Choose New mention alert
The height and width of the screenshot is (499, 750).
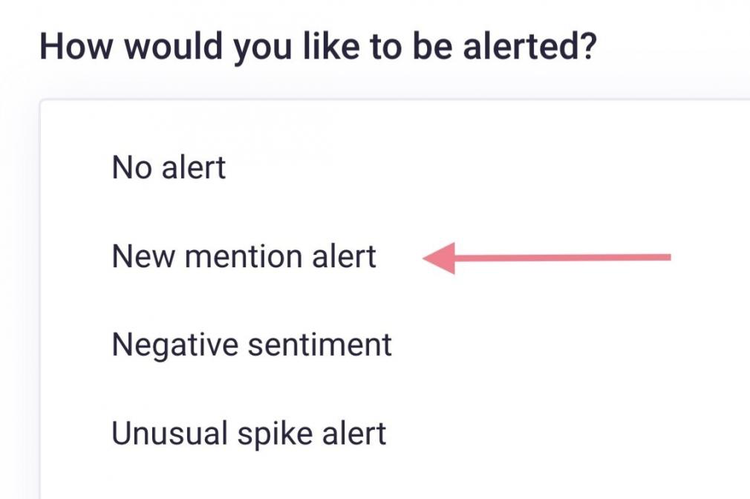244,256
